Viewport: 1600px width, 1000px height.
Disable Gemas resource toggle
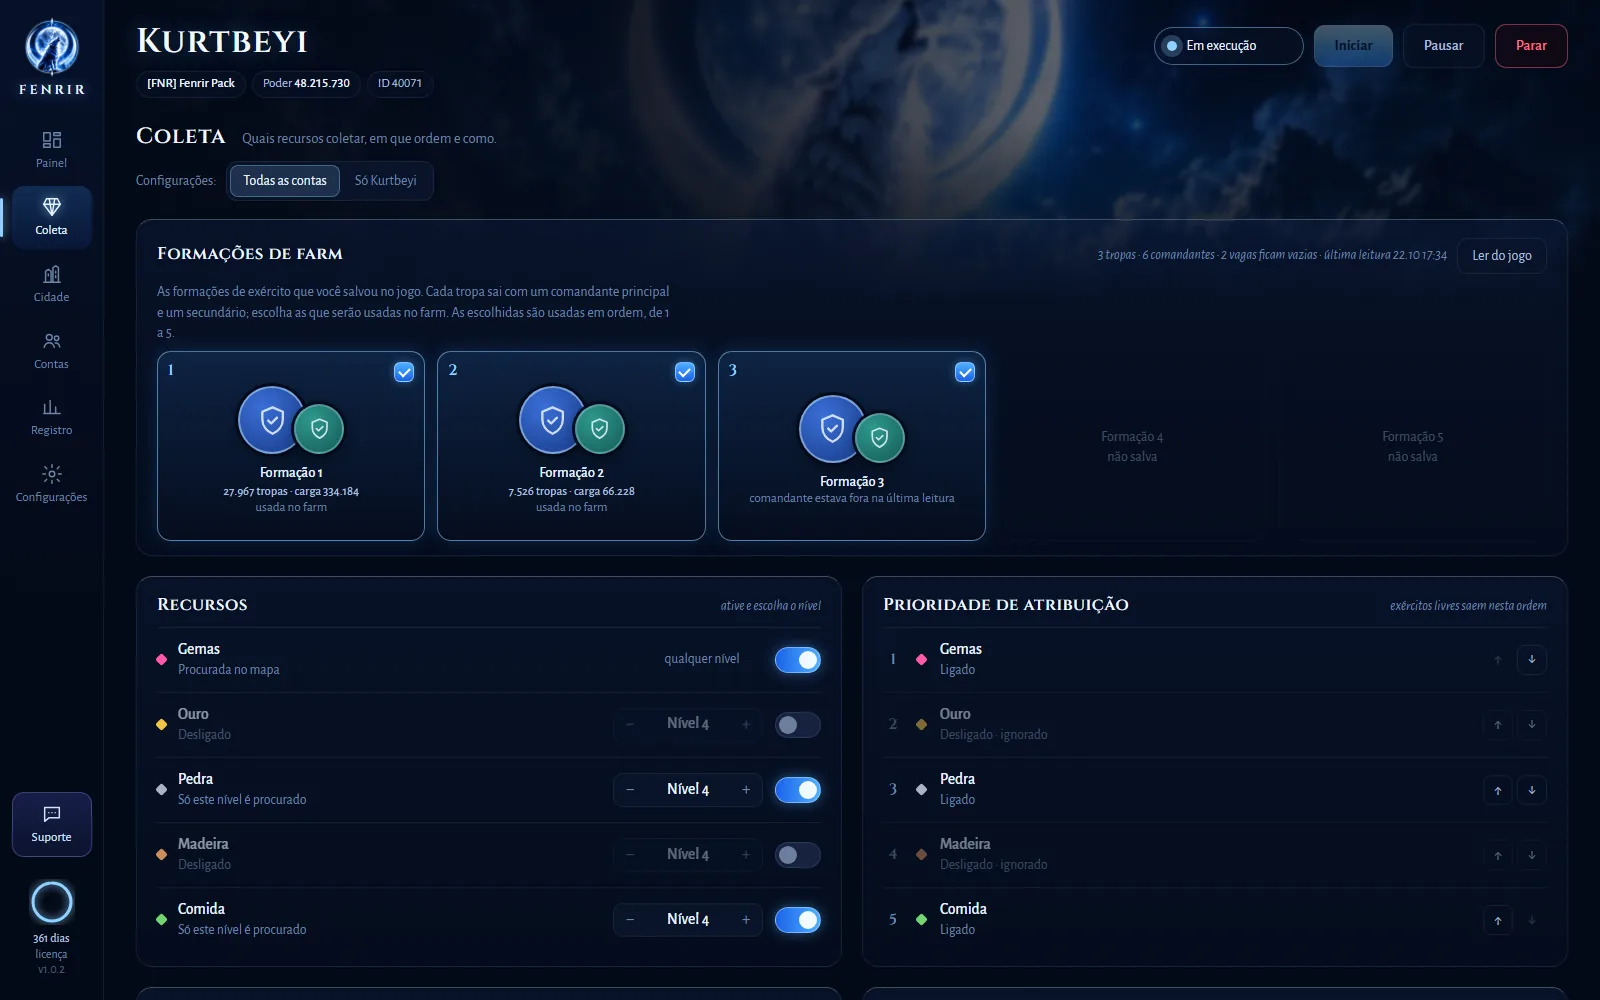coord(798,660)
